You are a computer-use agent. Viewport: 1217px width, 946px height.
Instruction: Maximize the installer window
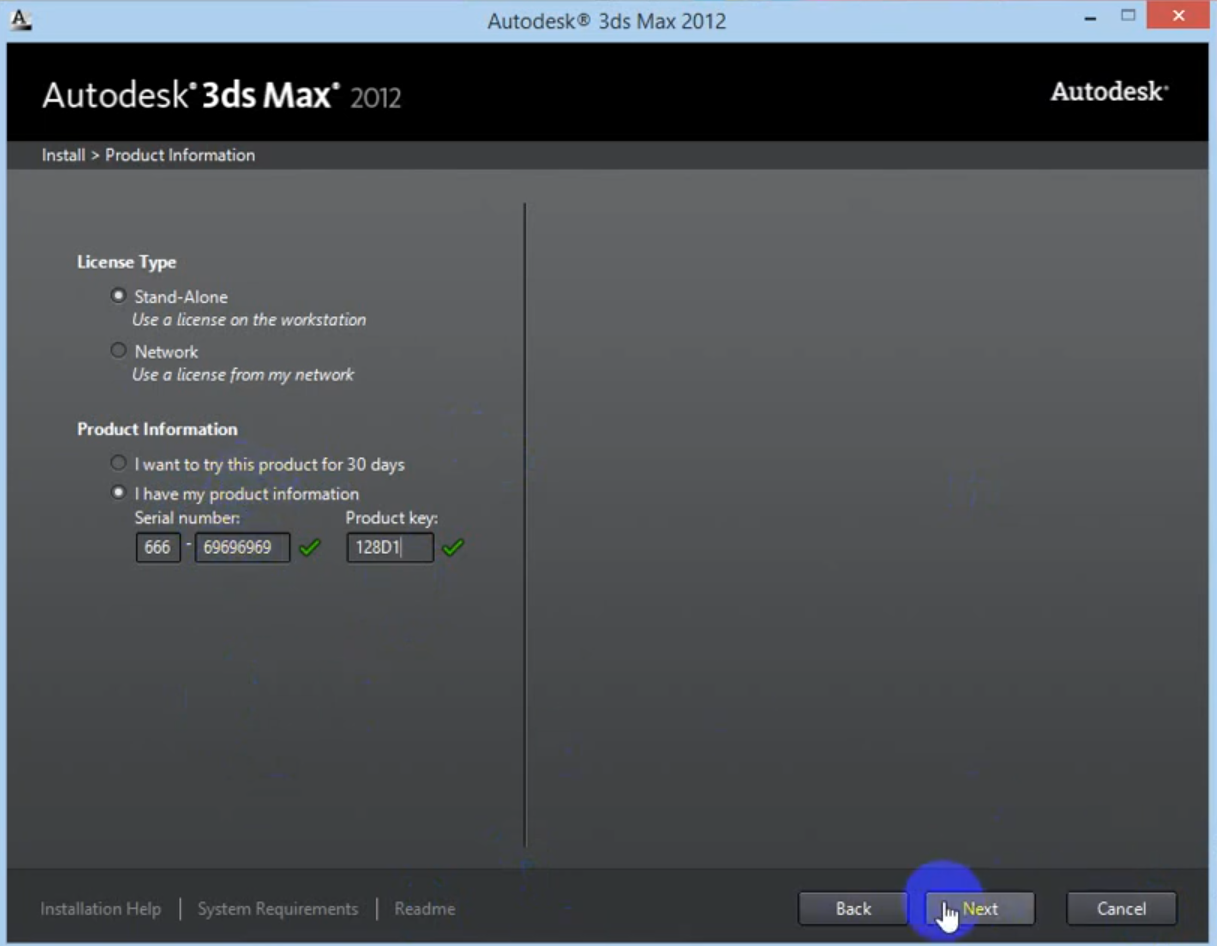click(1128, 16)
